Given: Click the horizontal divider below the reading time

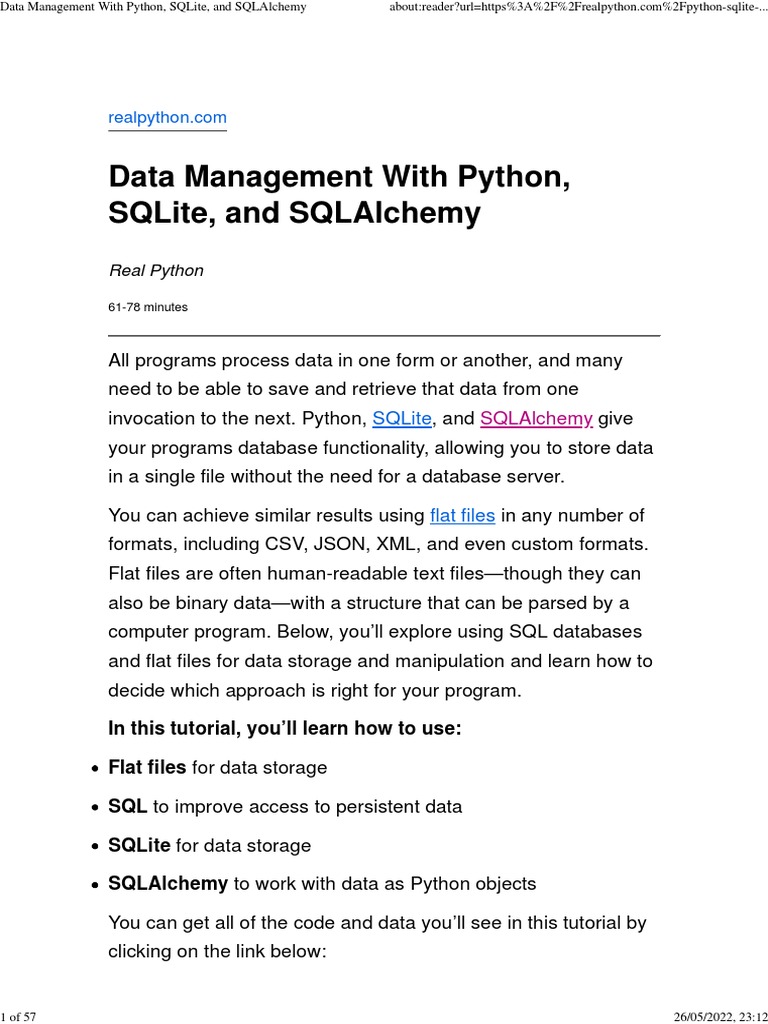Looking at the screenshot, I should 384,335.
